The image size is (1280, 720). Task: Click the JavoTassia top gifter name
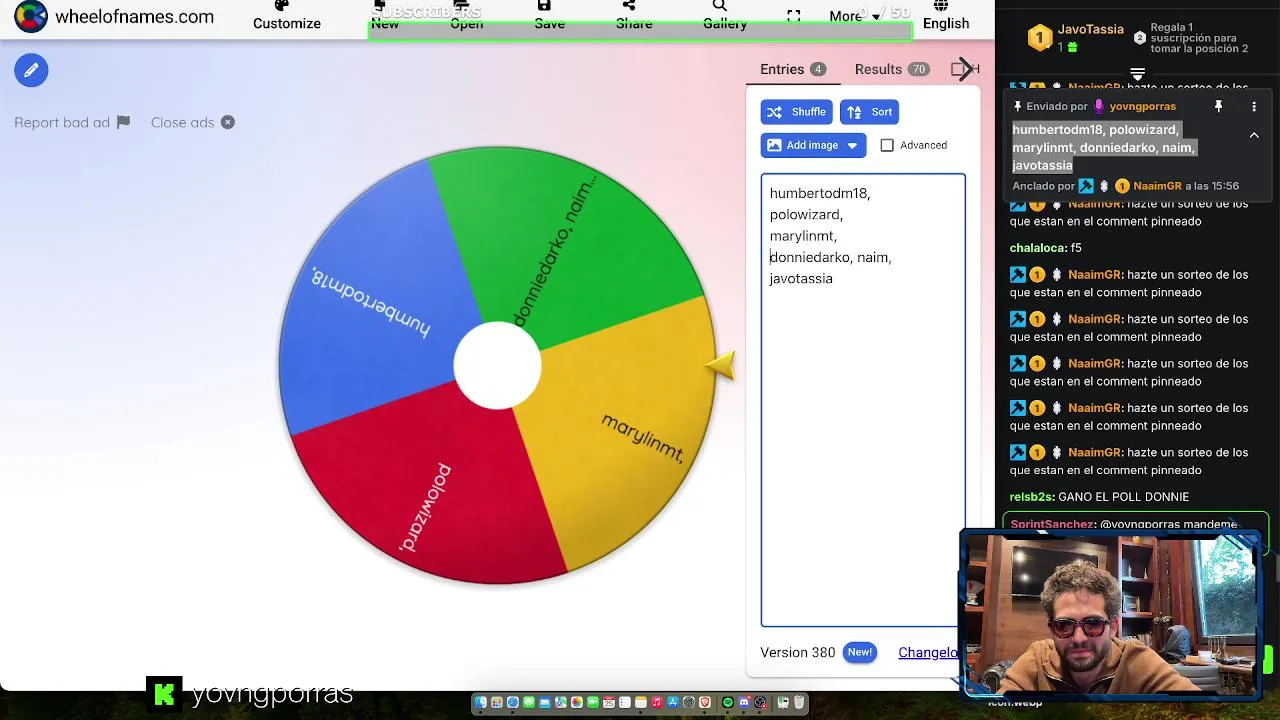[x=1091, y=30]
